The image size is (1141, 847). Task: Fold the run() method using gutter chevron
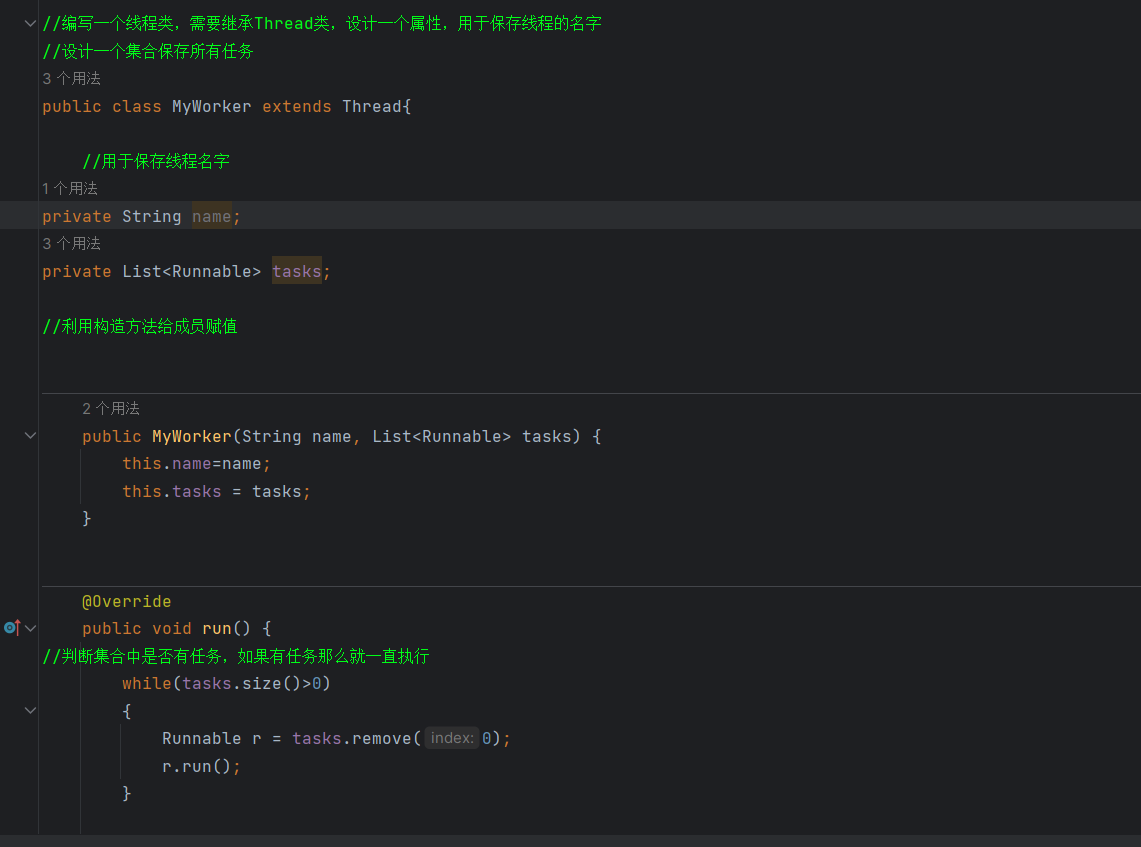30,628
